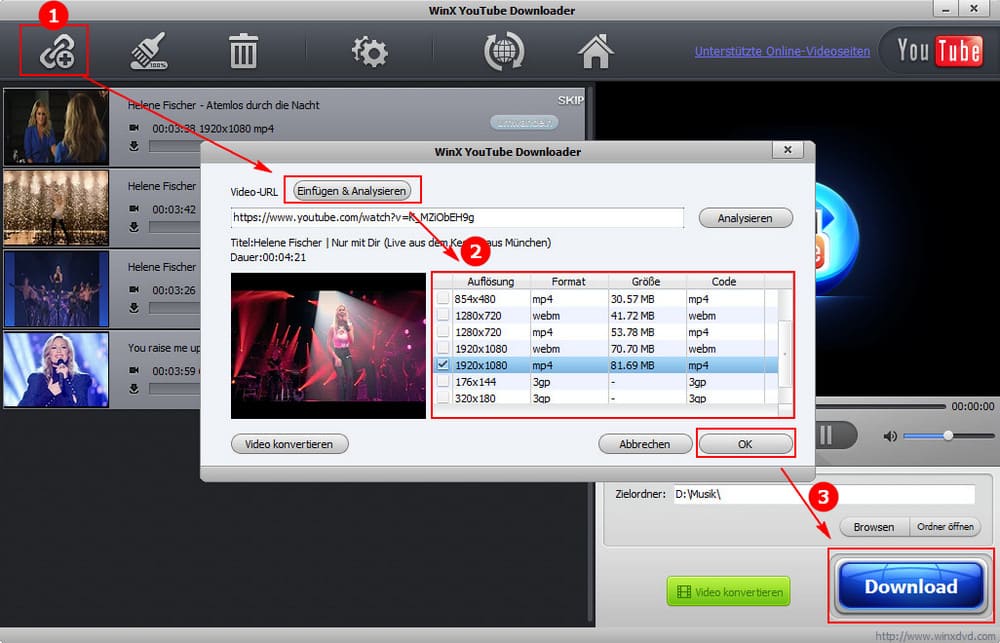Uncheck the 1920x1080 mp4 checkbox
Image resolution: width=1000 pixels, height=643 pixels.
coord(443,365)
